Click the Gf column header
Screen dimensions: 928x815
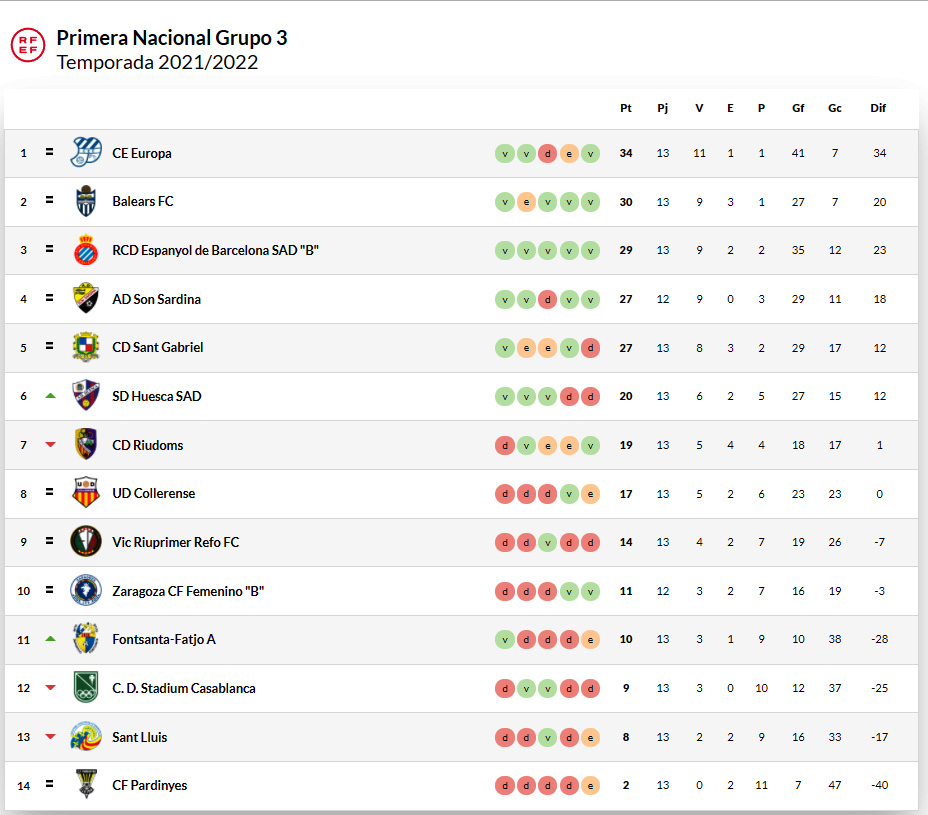click(x=798, y=108)
